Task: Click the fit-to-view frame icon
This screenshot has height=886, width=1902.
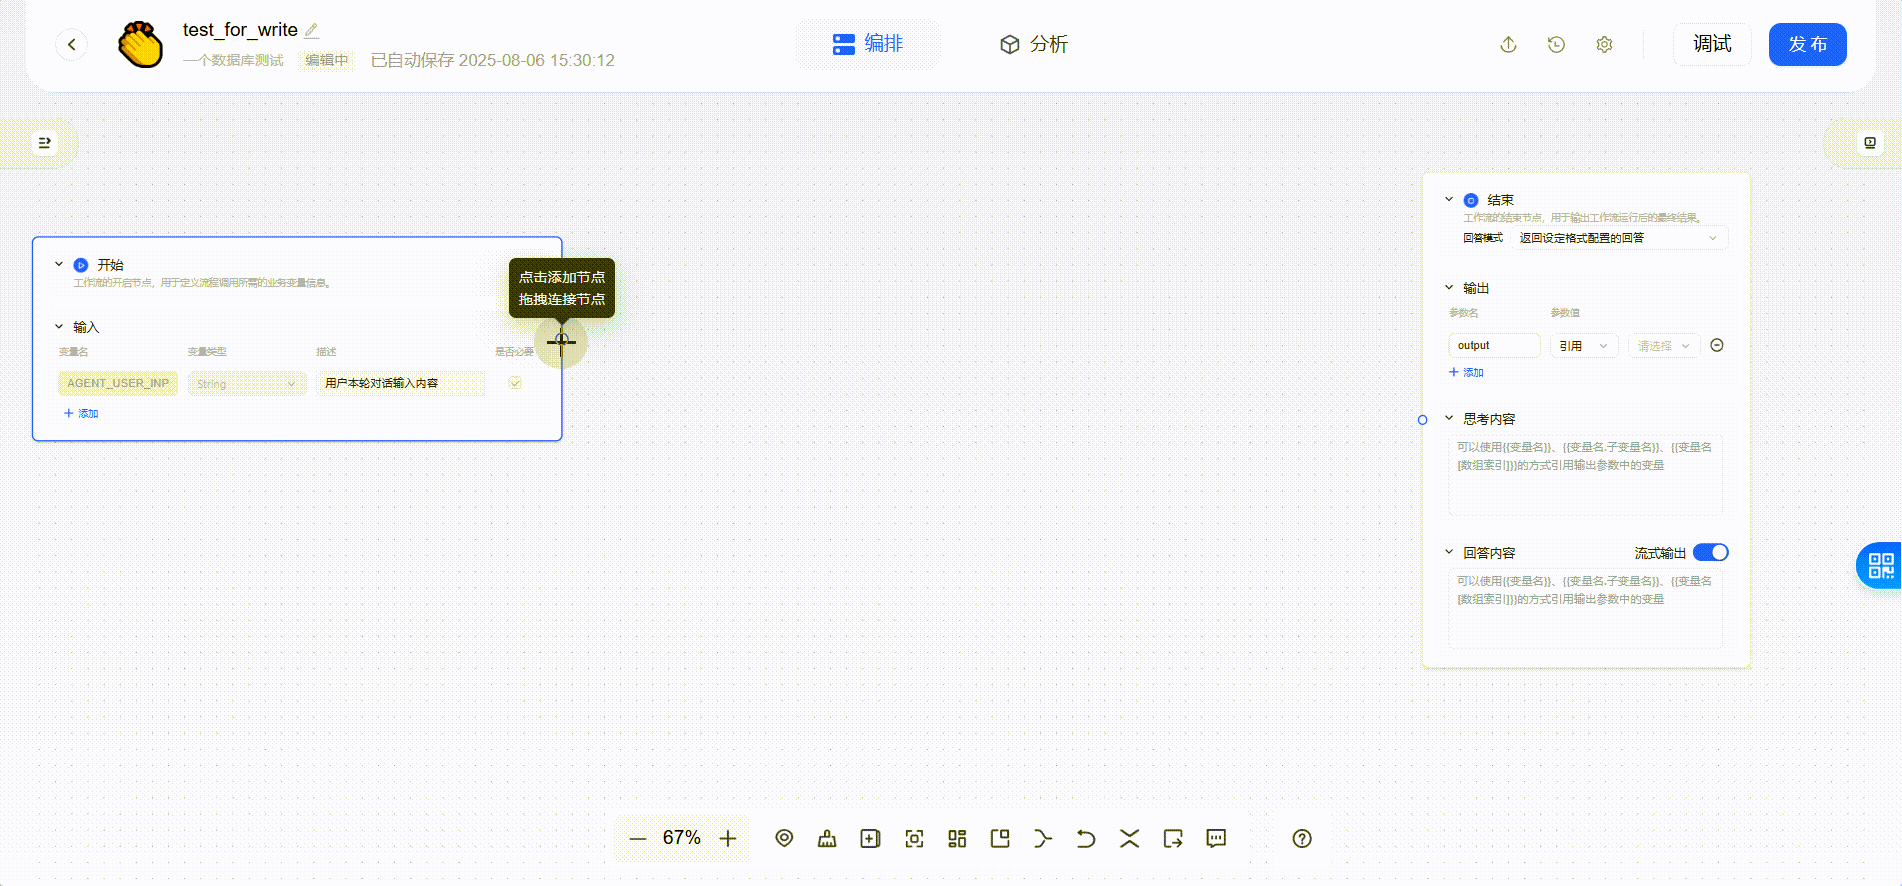Action: click(914, 839)
